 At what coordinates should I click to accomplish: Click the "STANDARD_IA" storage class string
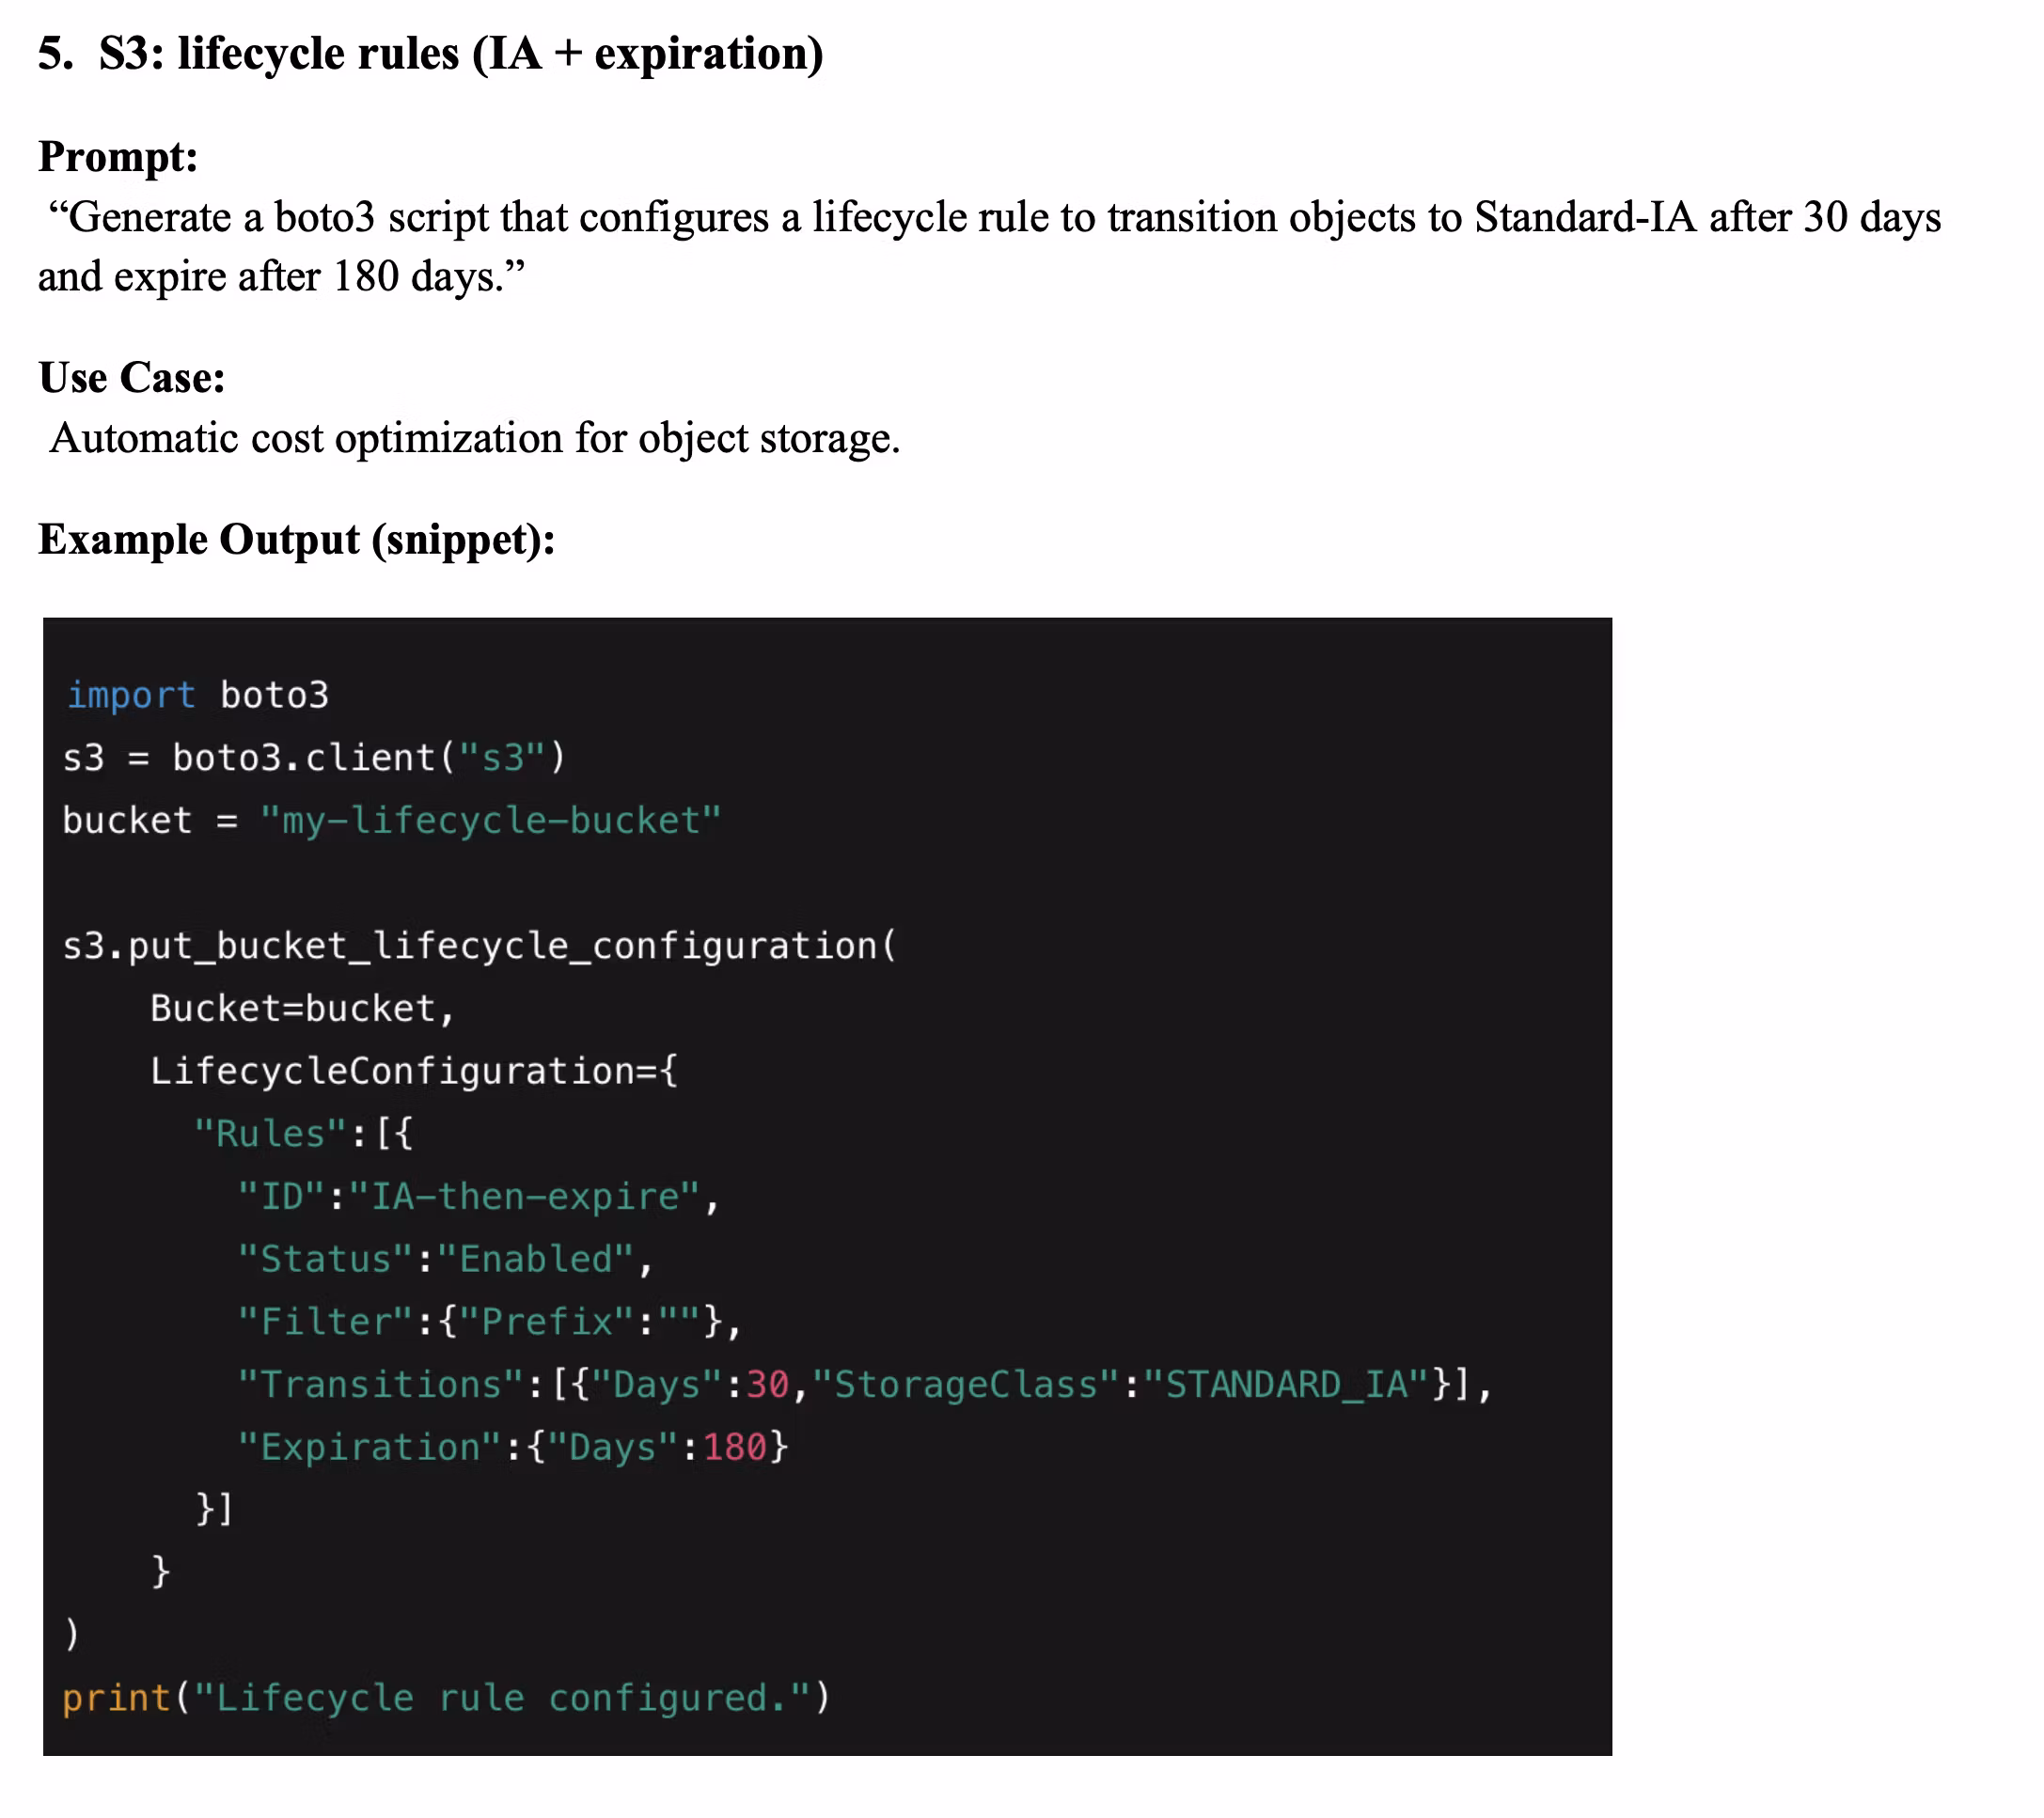[1286, 1385]
